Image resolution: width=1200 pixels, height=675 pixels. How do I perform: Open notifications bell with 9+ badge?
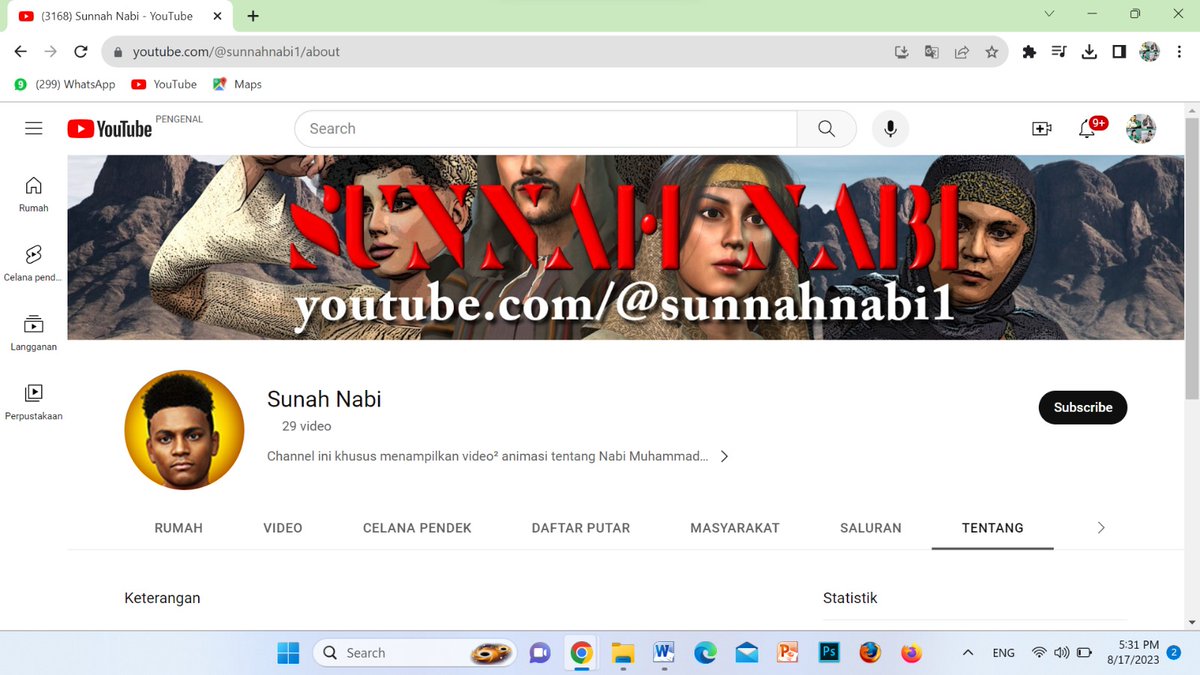(x=1087, y=129)
